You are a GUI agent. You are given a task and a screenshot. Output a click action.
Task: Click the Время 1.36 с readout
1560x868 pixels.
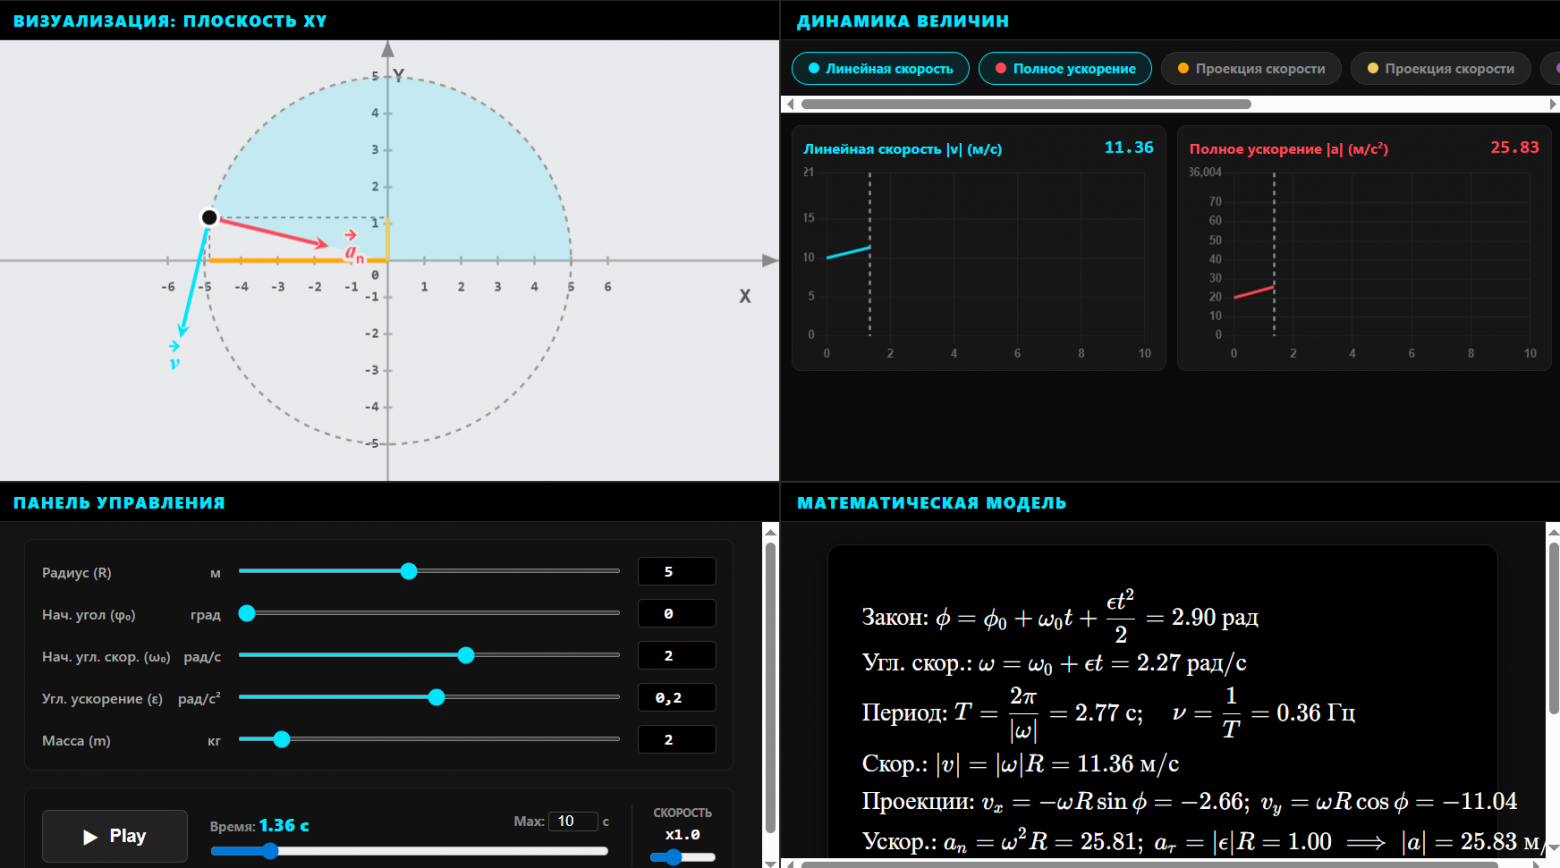point(259,826)
